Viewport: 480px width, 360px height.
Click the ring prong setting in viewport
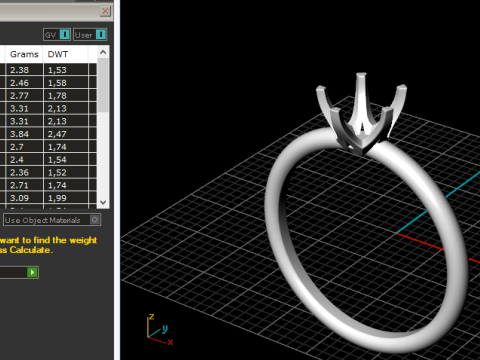point(362,115)
